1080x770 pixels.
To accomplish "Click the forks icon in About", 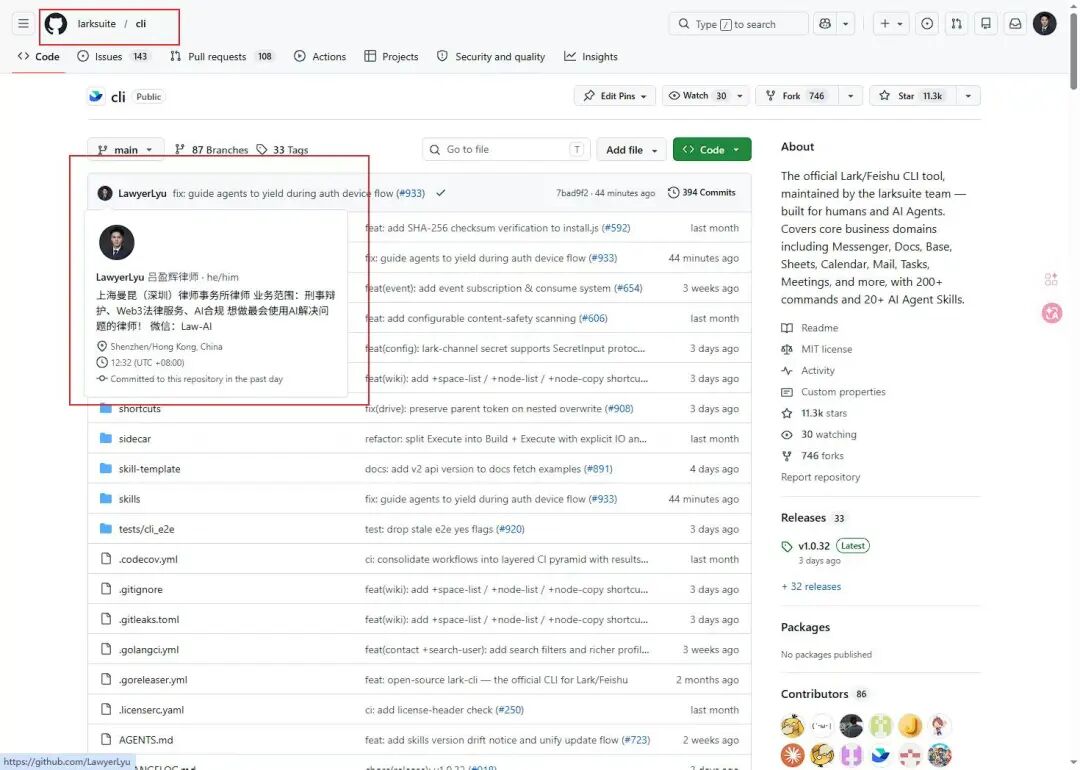I will coord(787,456).
